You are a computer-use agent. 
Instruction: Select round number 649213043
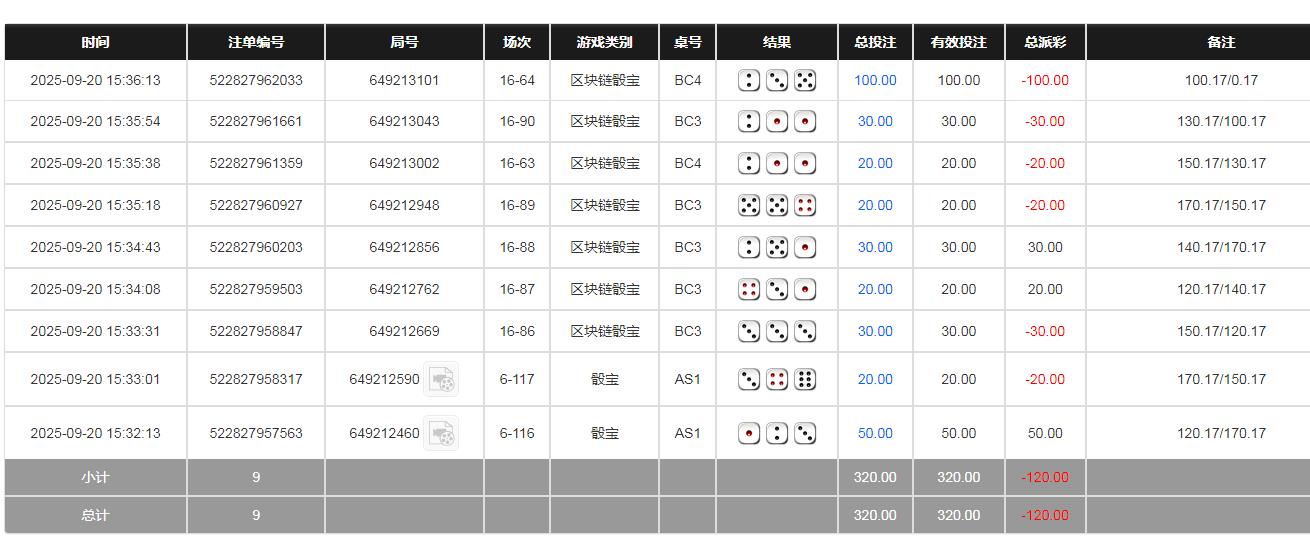click(x=404, y=121)
